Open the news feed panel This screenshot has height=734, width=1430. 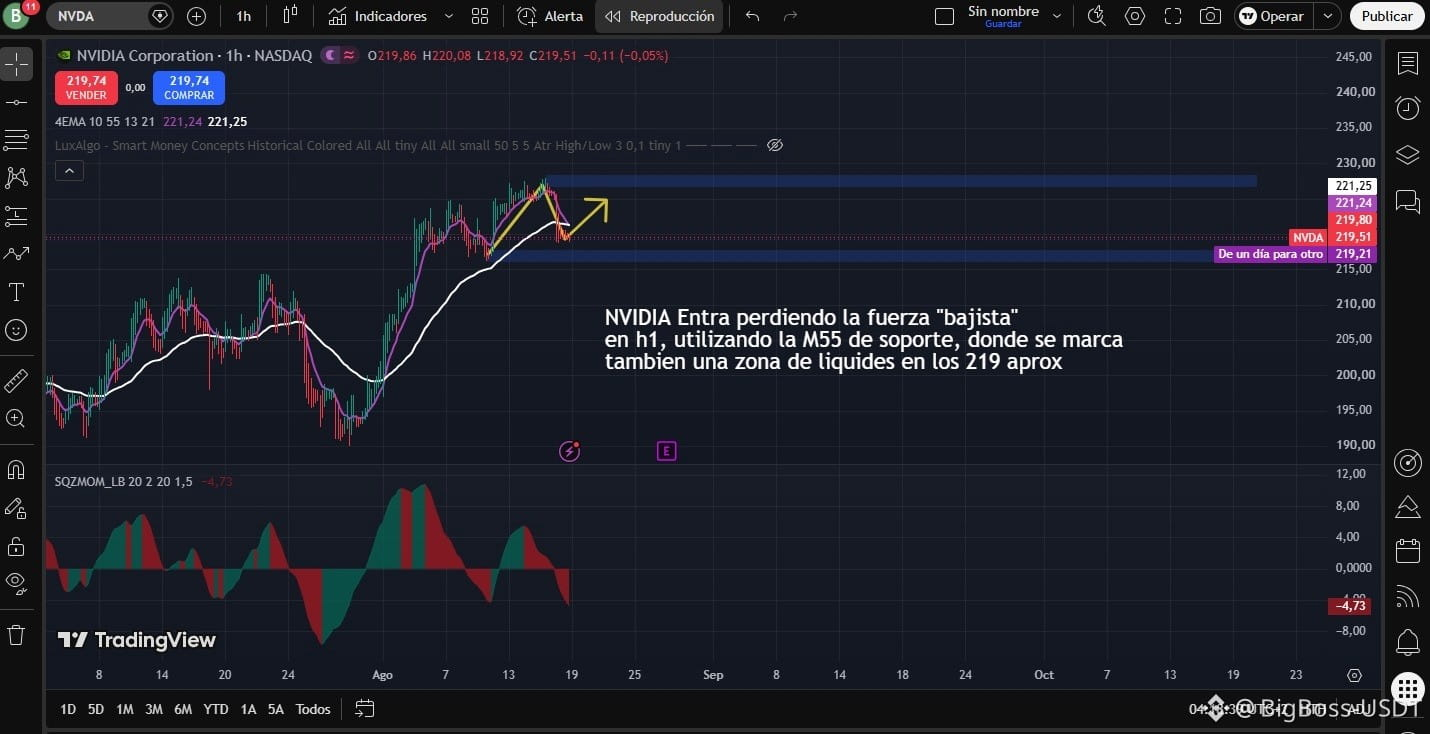point(1408,597)
